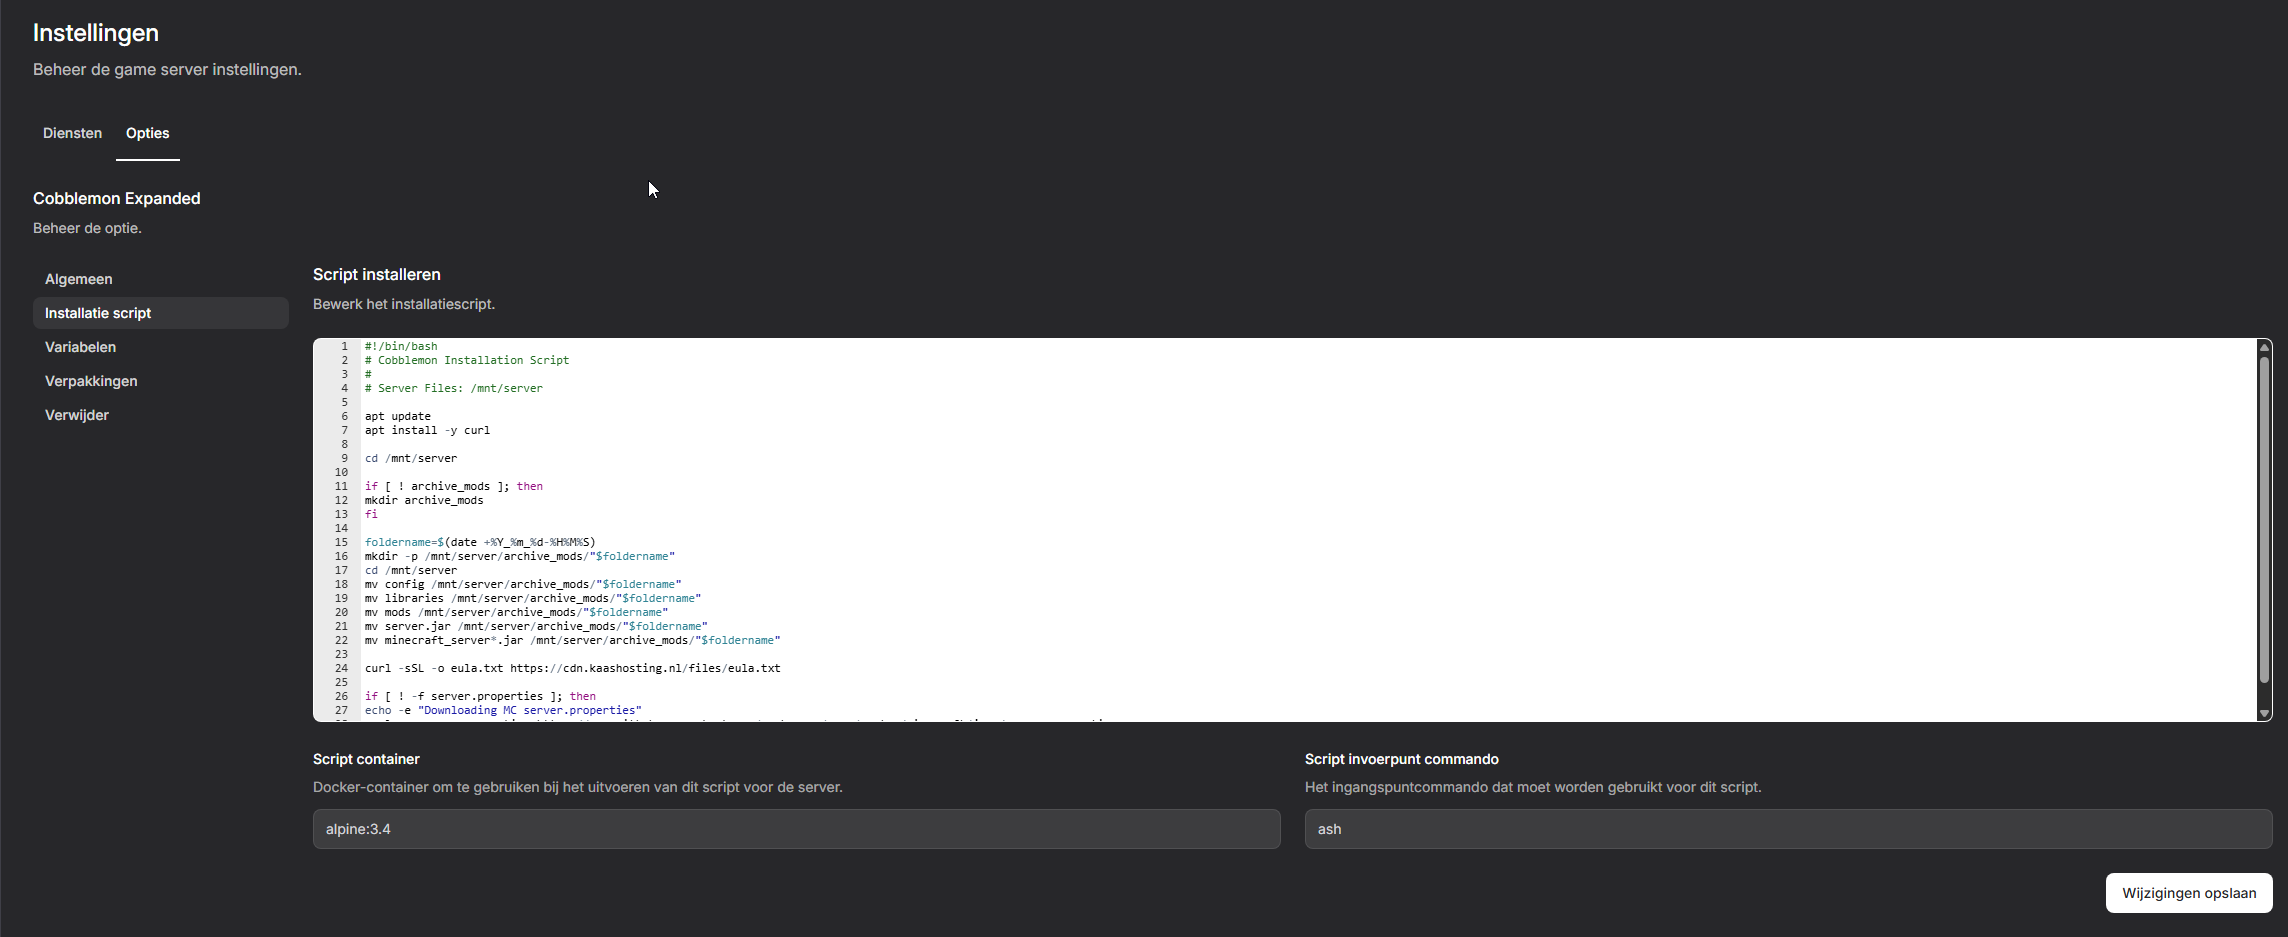Place cursor on the #!/bin/bash line

pos(401,346)
